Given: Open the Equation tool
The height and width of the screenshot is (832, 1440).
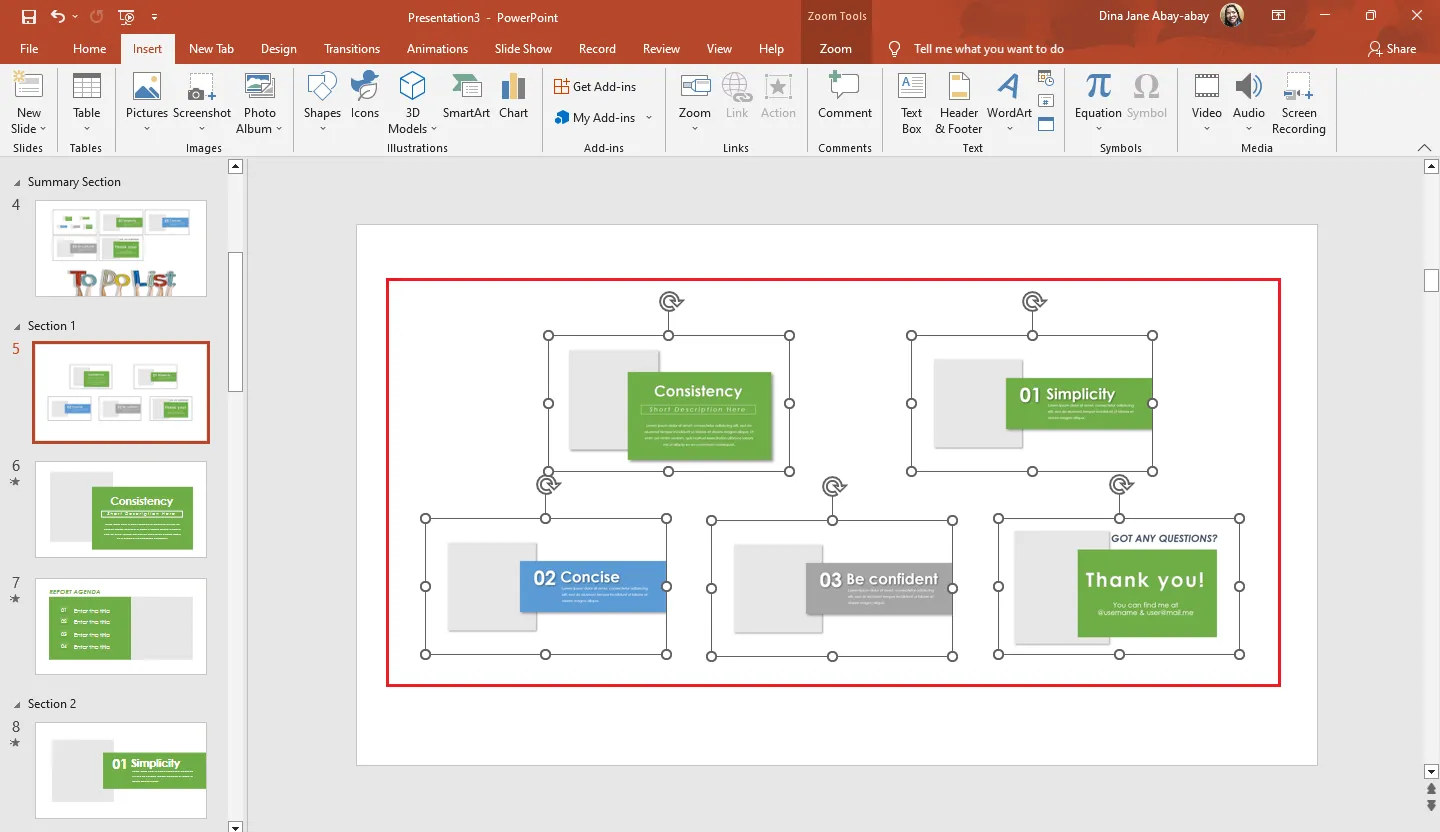Looking at the screenshot, I should pos(1098,98).
